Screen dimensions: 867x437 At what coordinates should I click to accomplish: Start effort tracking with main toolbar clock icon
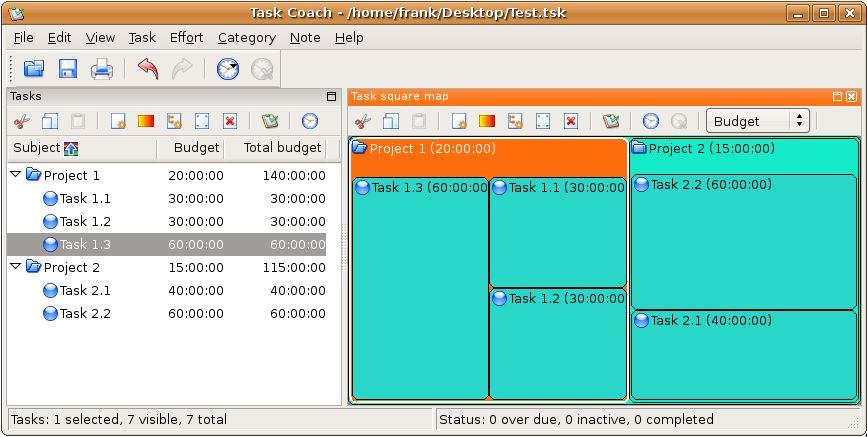[x=228, y=69]
